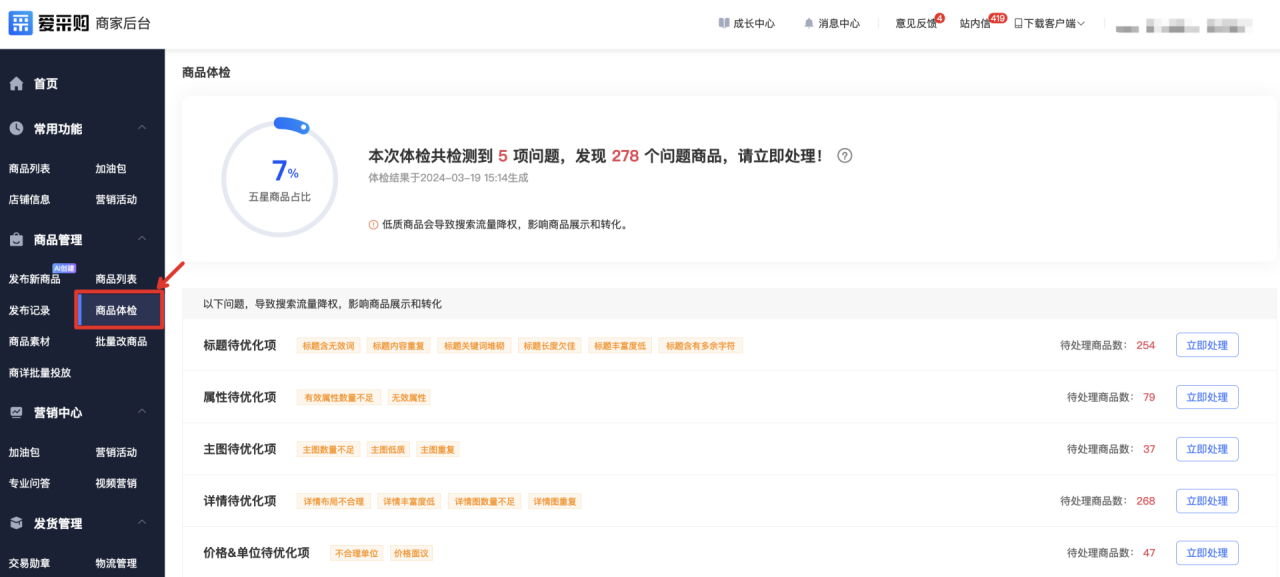Screen dimensions: 1280x577
Task: Click the 爱采购 logo icon
Action: 21,23
